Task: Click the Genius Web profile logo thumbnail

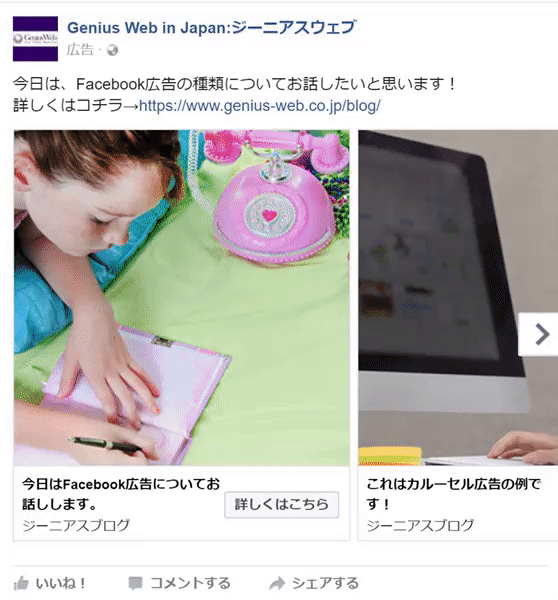Action: point(35,39)
